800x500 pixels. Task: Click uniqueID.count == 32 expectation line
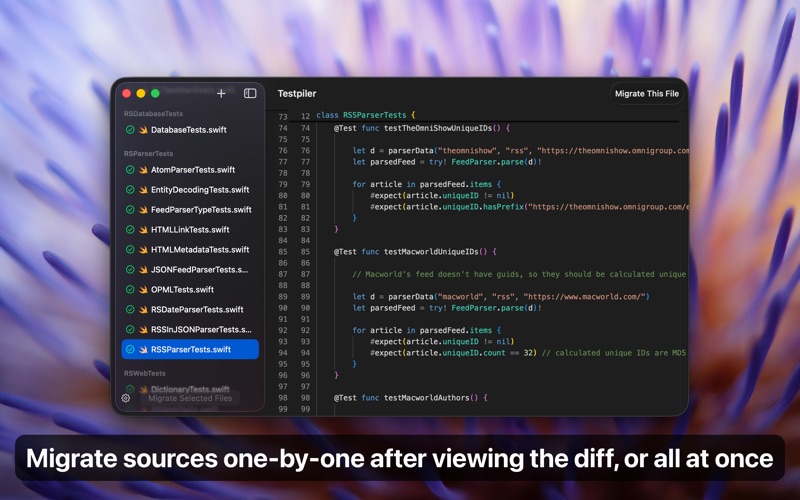pyautogui.click(x=528, y=353)
